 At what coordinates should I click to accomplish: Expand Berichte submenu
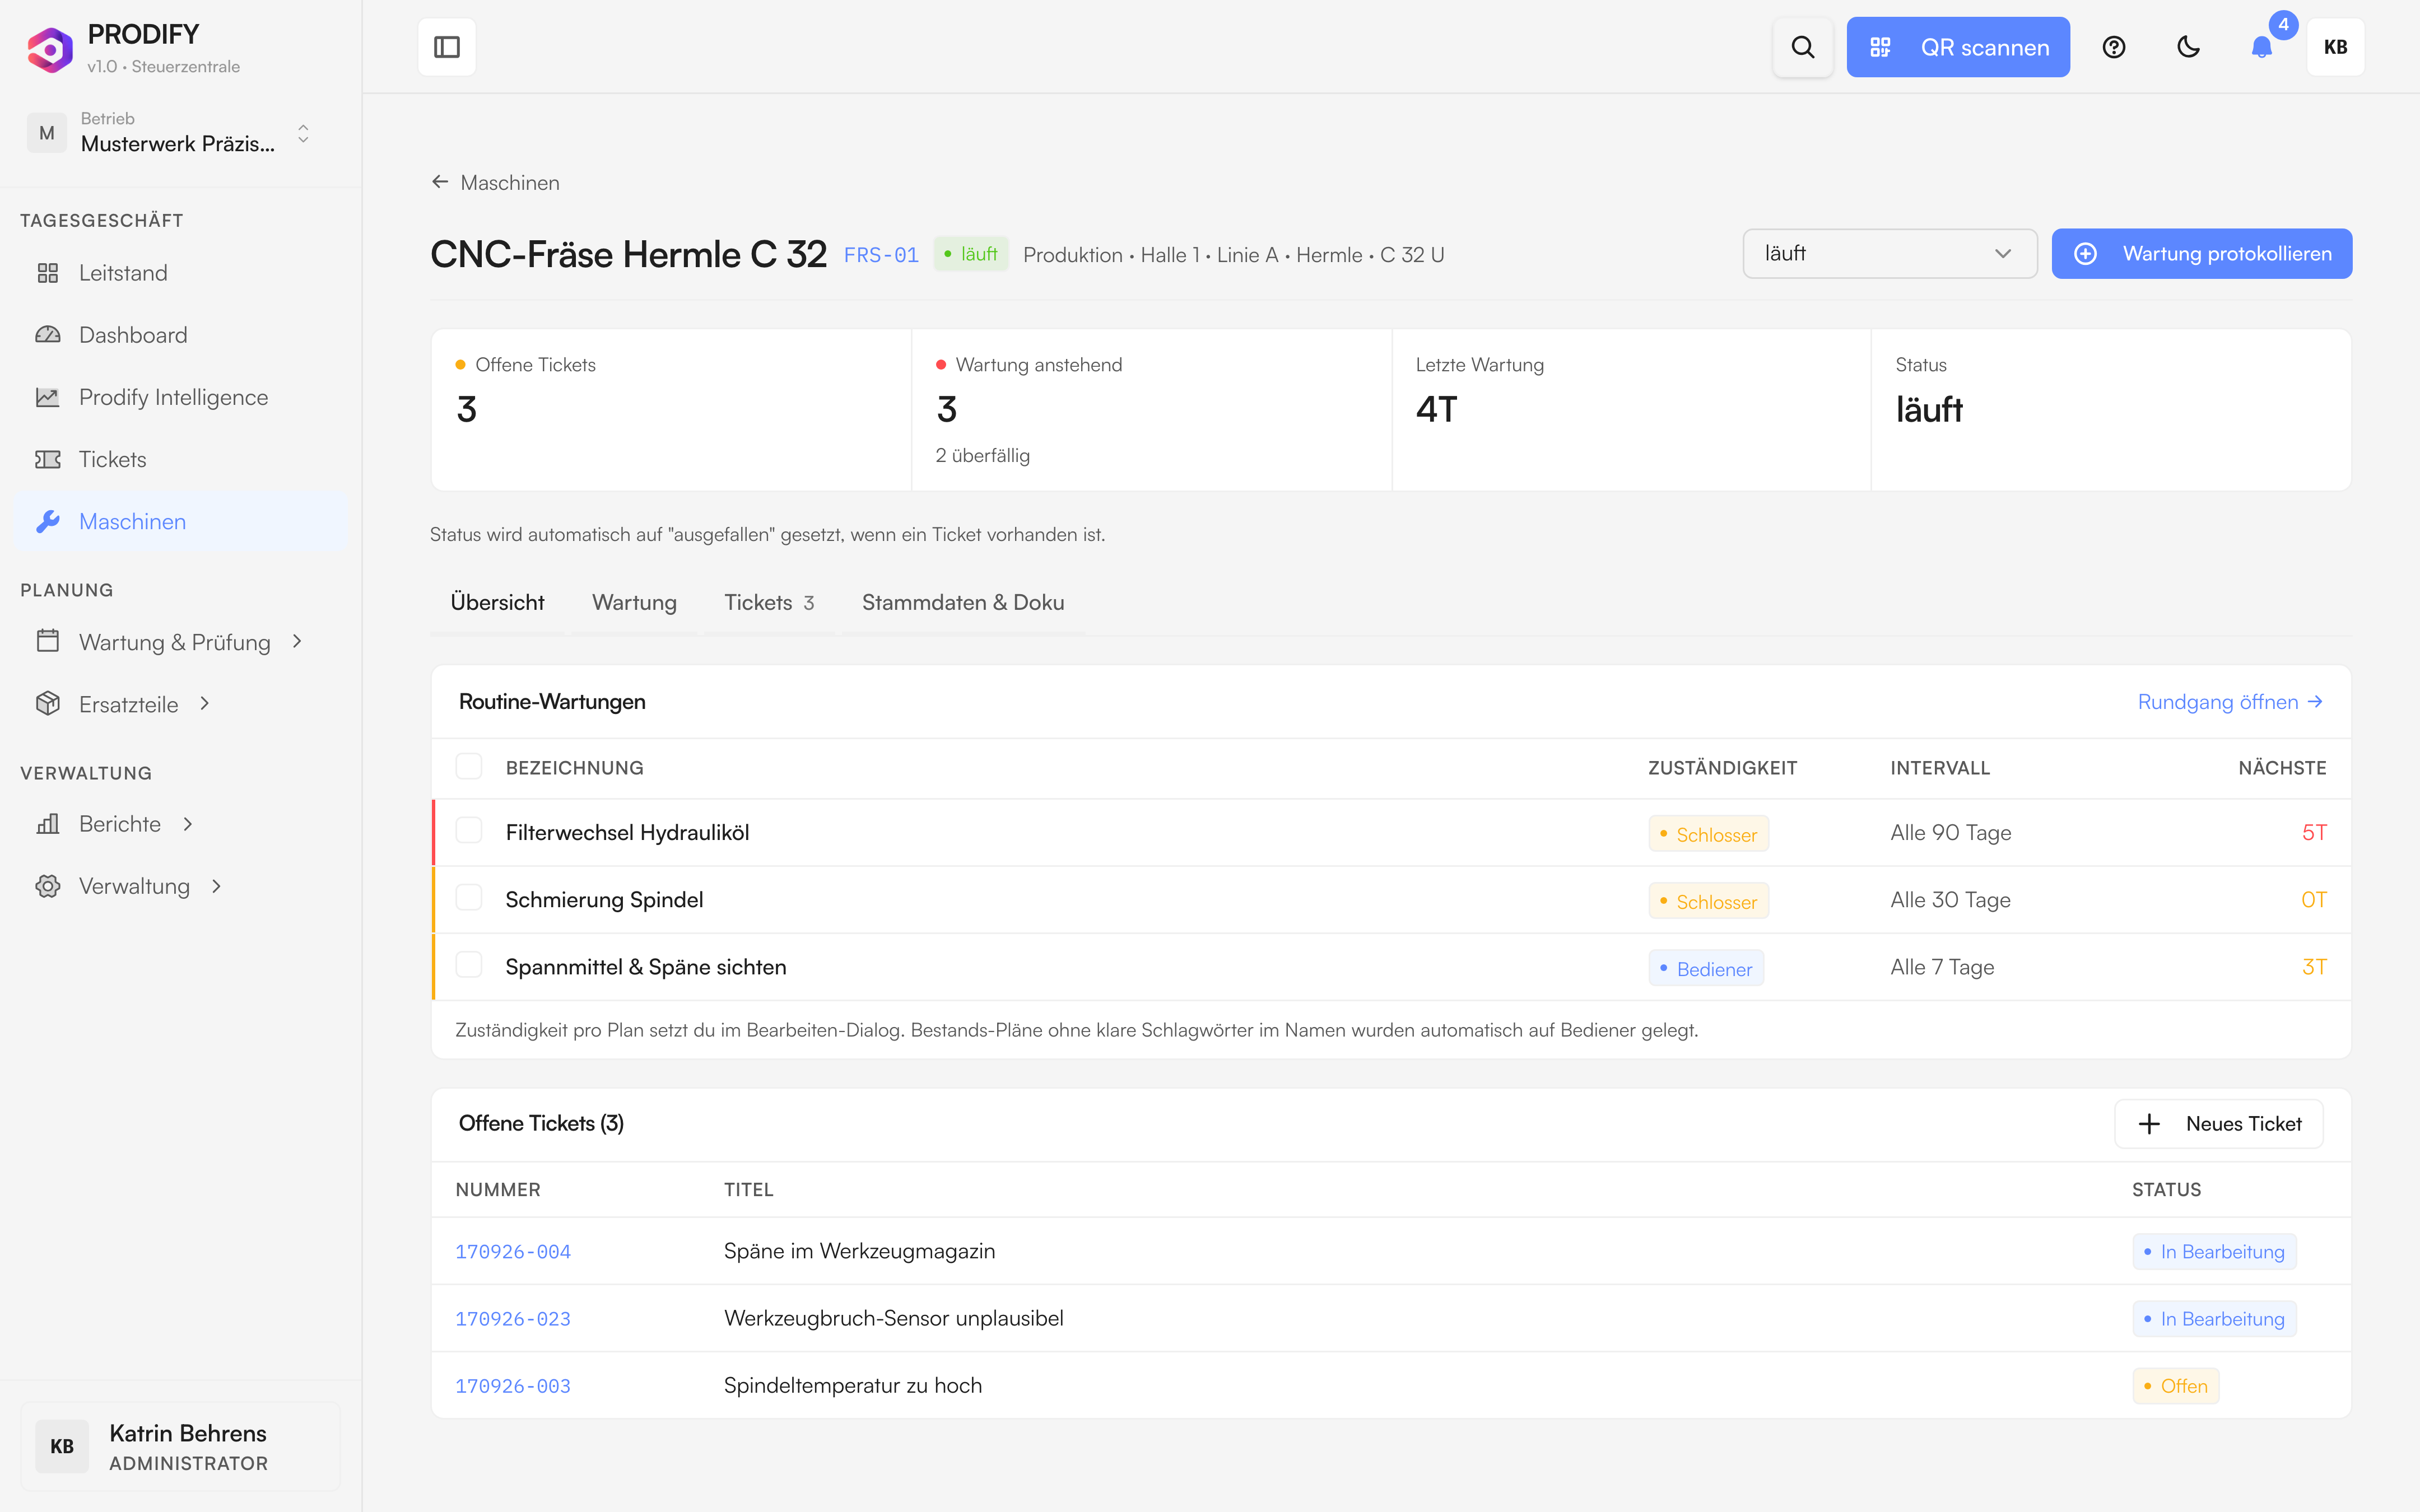pyautogui.click(x=181, y=824)
